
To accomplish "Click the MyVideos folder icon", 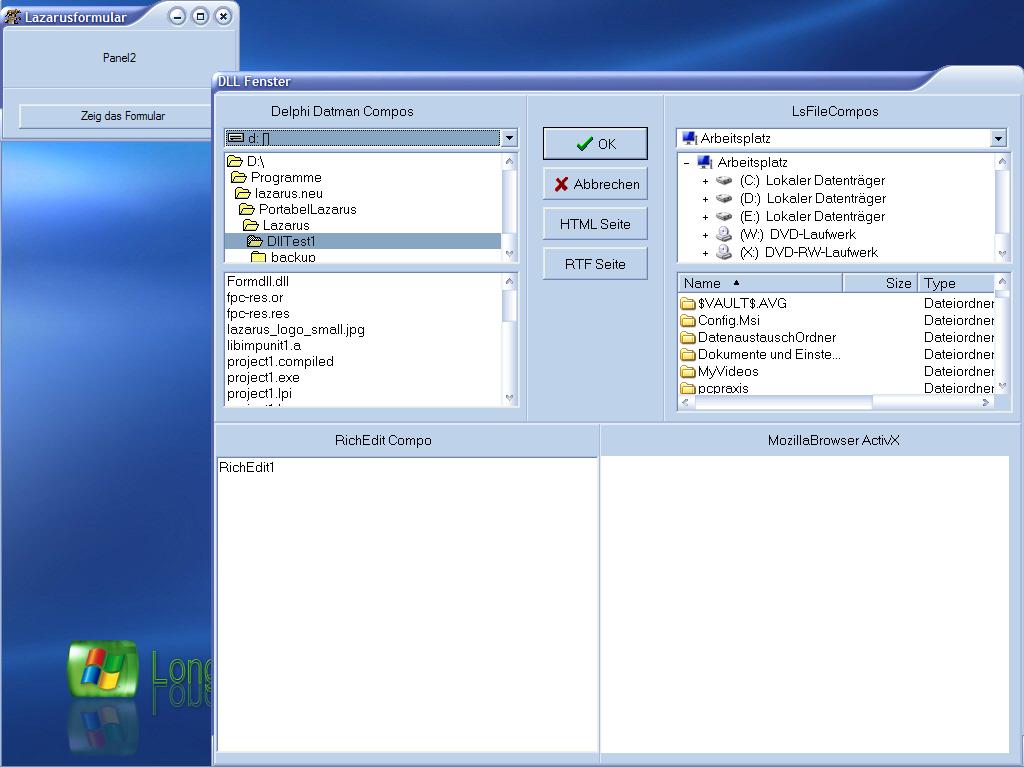I will pos(688,372).
